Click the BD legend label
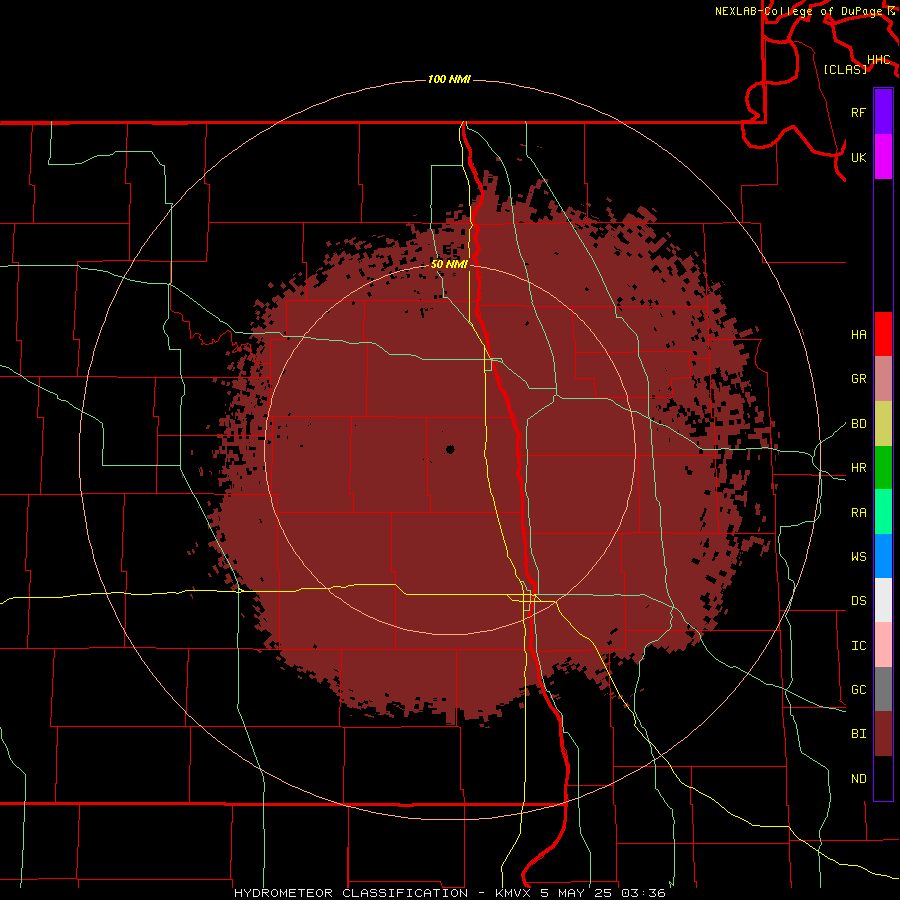900x900 pixels. point(858,424)
